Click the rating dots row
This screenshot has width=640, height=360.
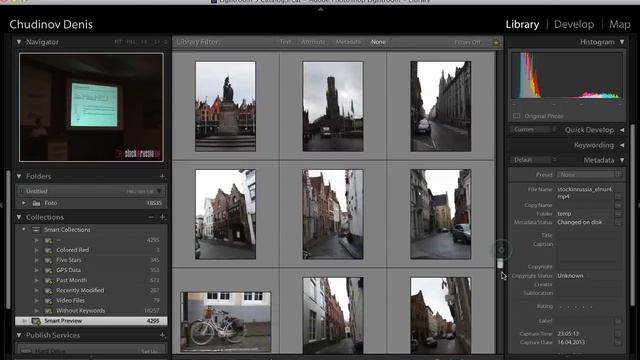(576, 307)
